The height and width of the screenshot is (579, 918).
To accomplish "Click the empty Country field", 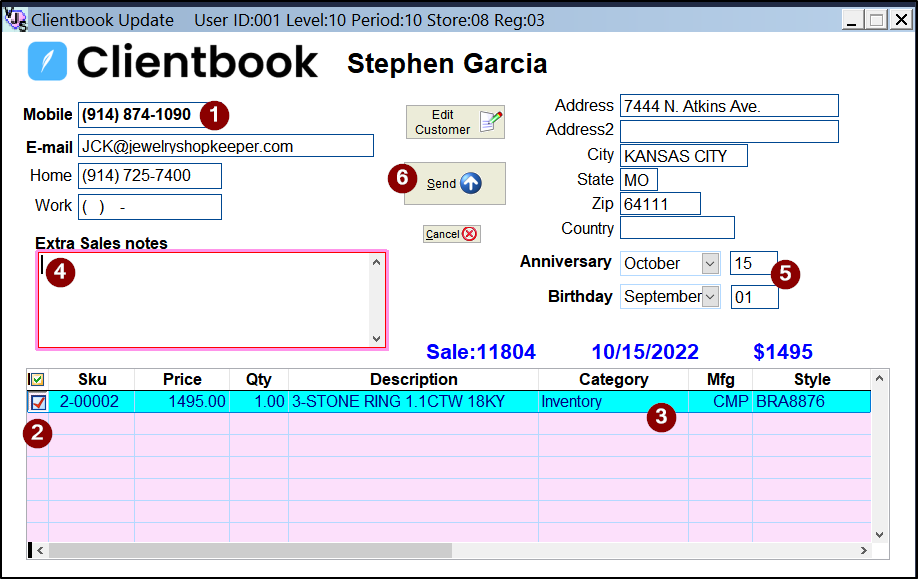I will [677, 228].
